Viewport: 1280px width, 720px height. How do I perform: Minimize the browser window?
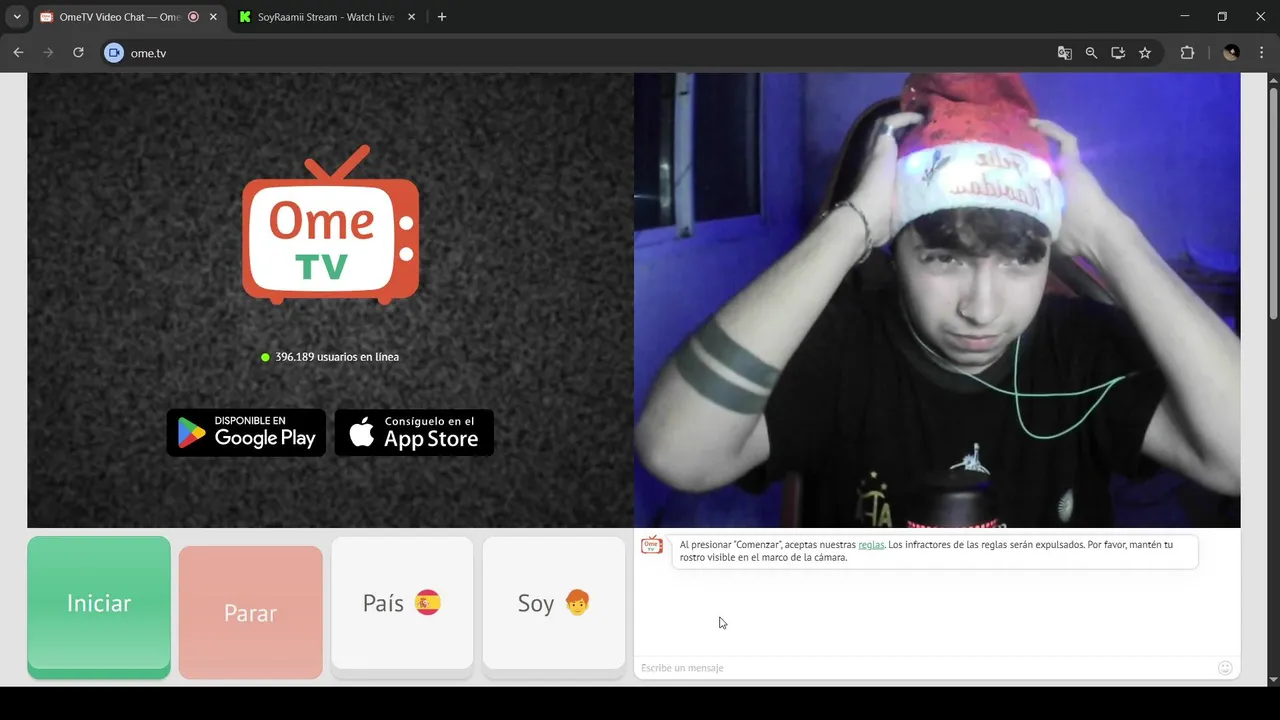click(x=1185, y=16)
